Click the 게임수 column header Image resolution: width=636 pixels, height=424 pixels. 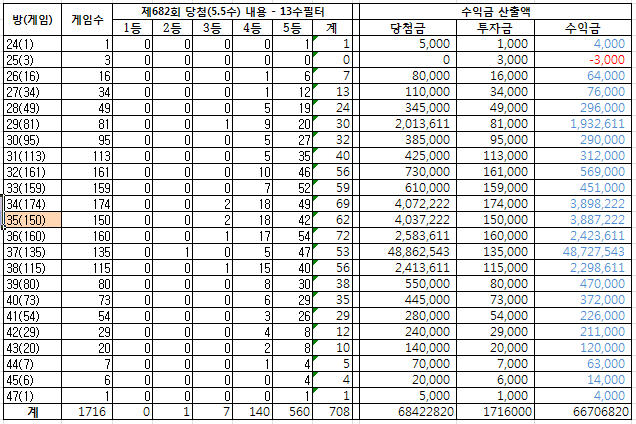88,19
